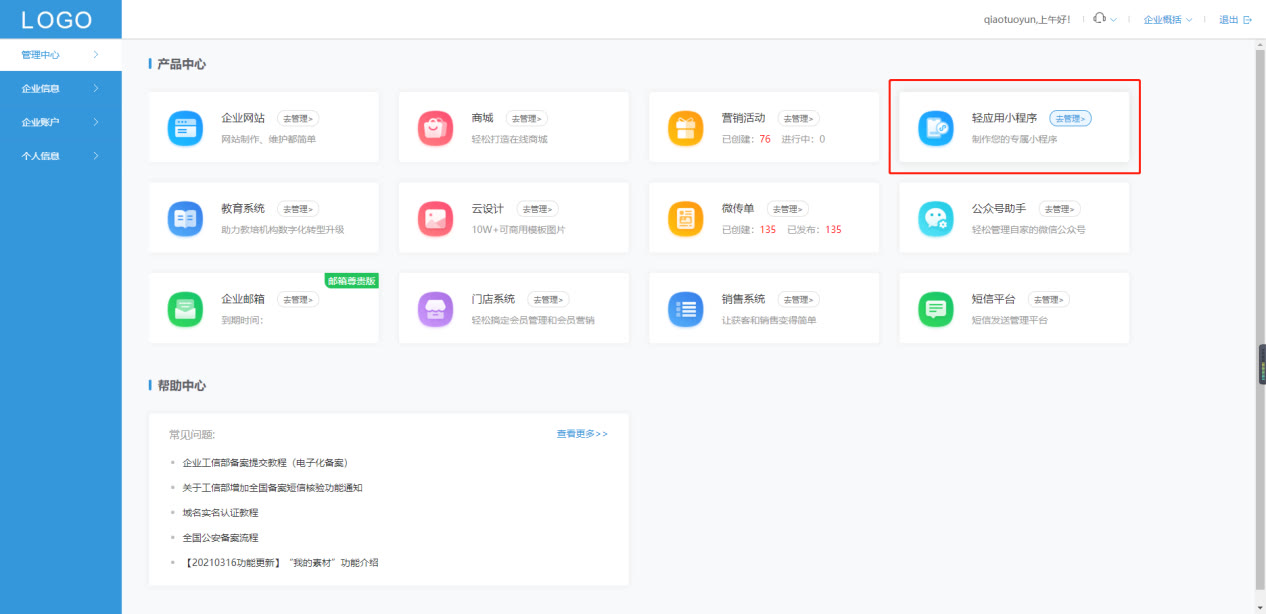Open the 企业概括 dropdown
This screenshot has width=1266, height=614.
1168,20
